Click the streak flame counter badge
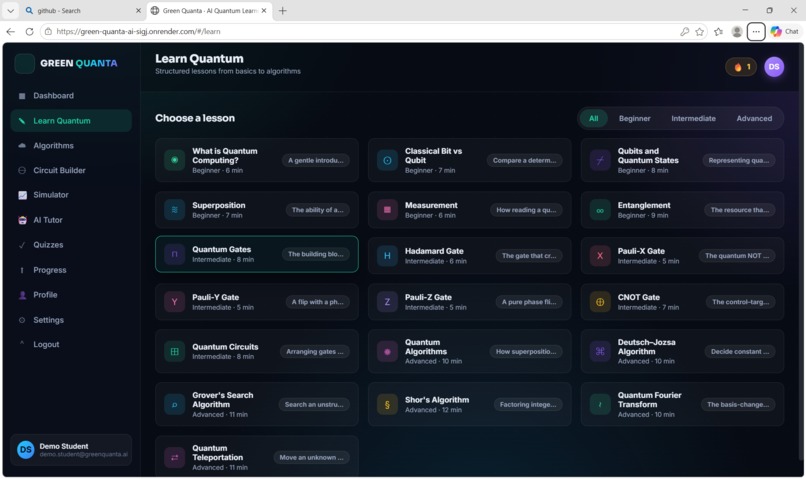The image size is (806, 479). pyautogui.click(x=741, y=67)
